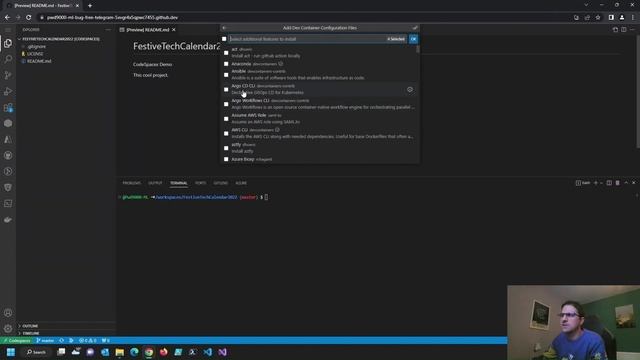Image resolution: width=640 pixels, height=360 pixels.
Task: Switch to the Output panel tab
Action: tap(155, 183)
